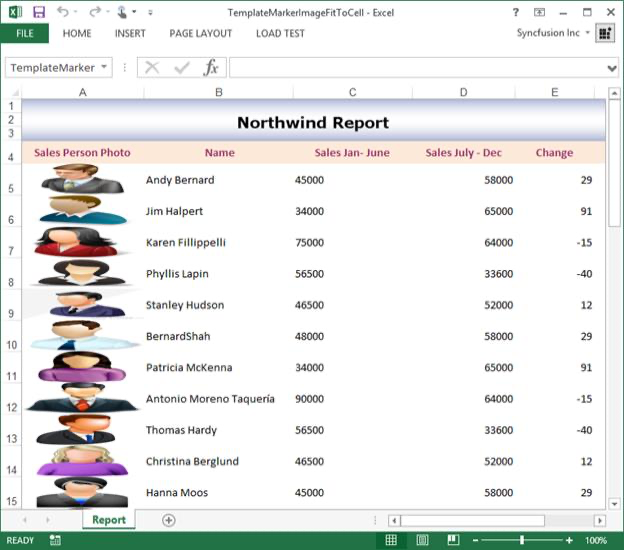This screenshot has height=550, width=624.
Task: Open the Customize Quick Access Toolbar dropdown
Action: 150,13
